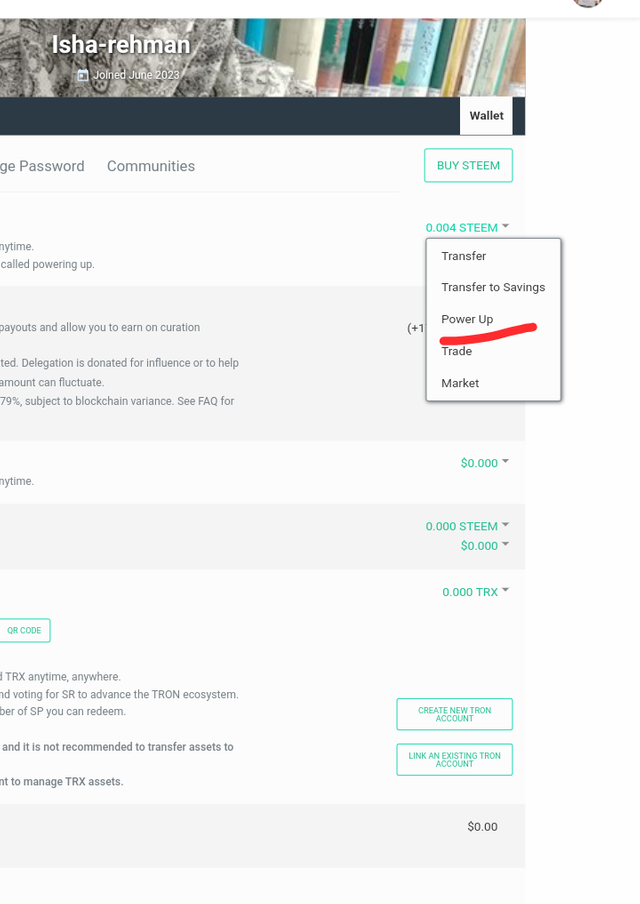Choose Trade from the STEEM menu
Image resolution: width=640 pixels, height=904 pixels.
click(456, 351)
